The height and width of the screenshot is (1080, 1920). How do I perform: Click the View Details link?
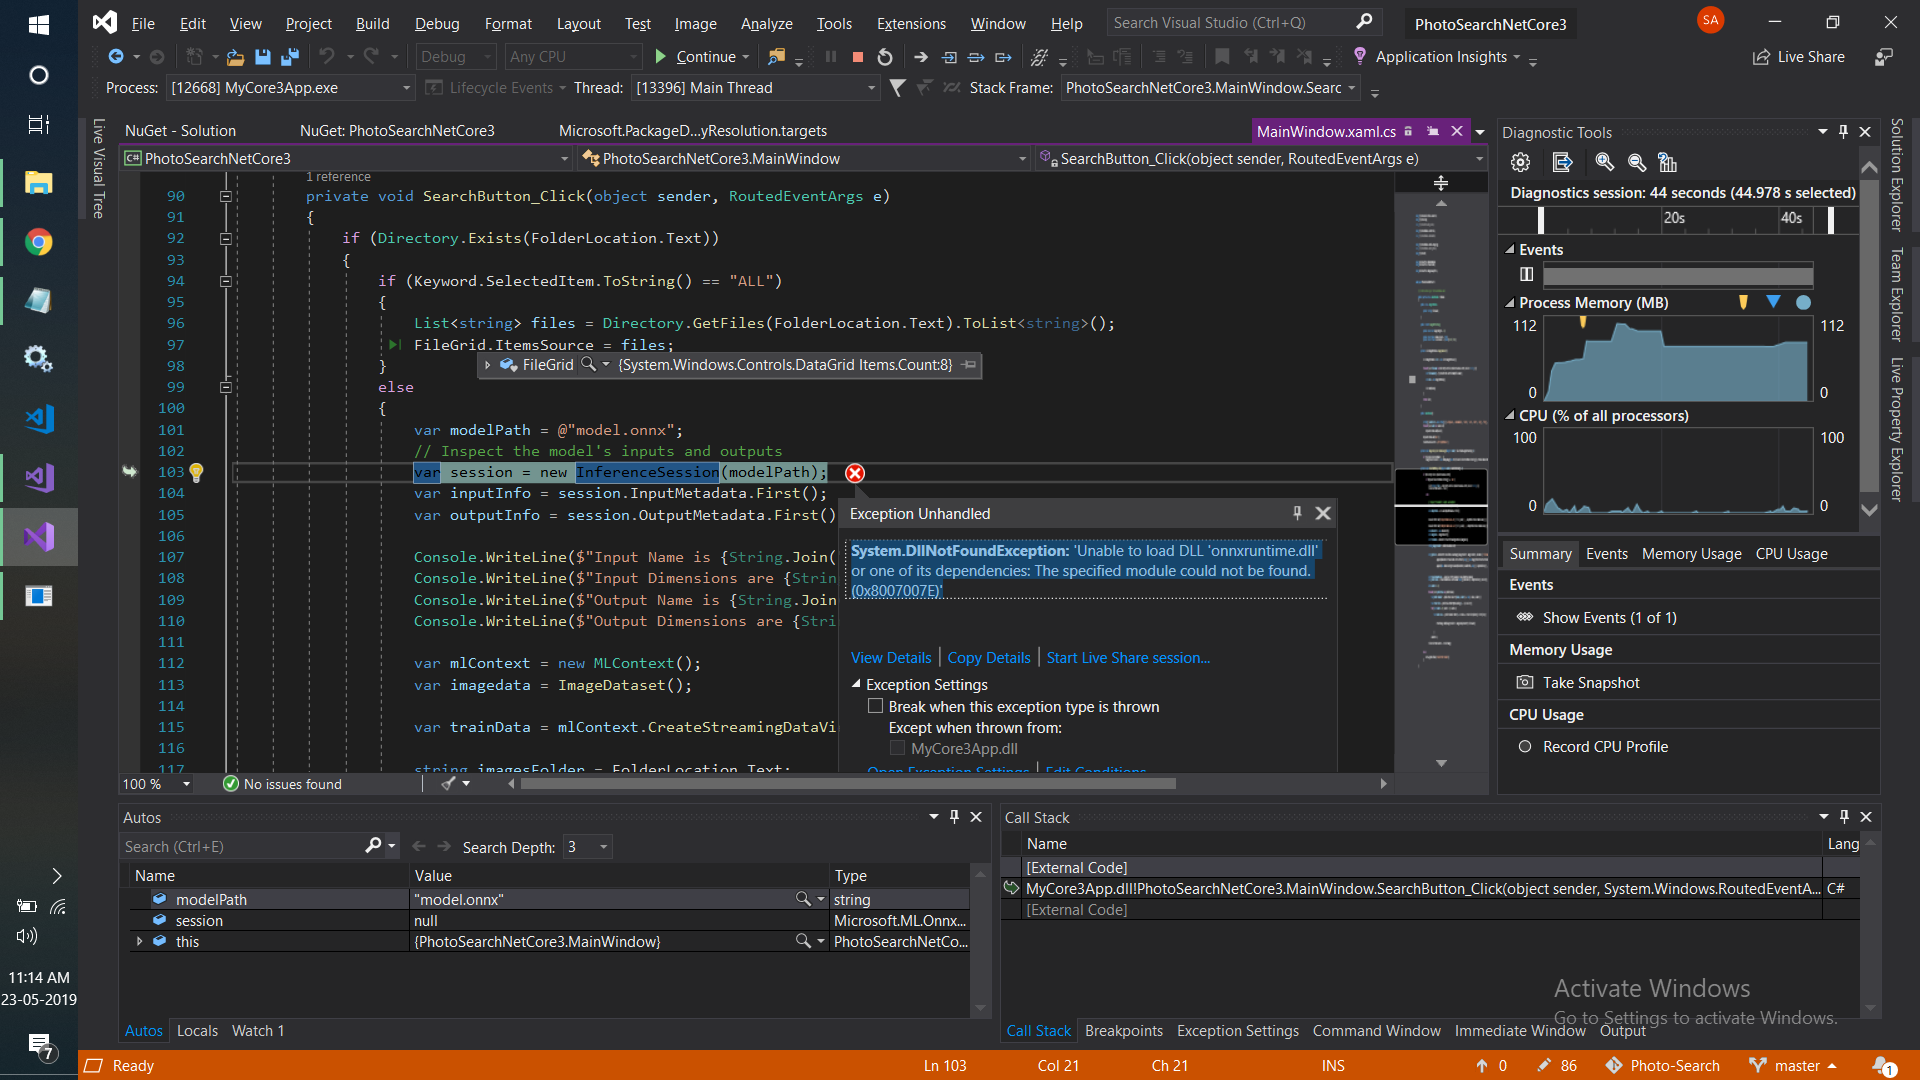coord(890,658)
